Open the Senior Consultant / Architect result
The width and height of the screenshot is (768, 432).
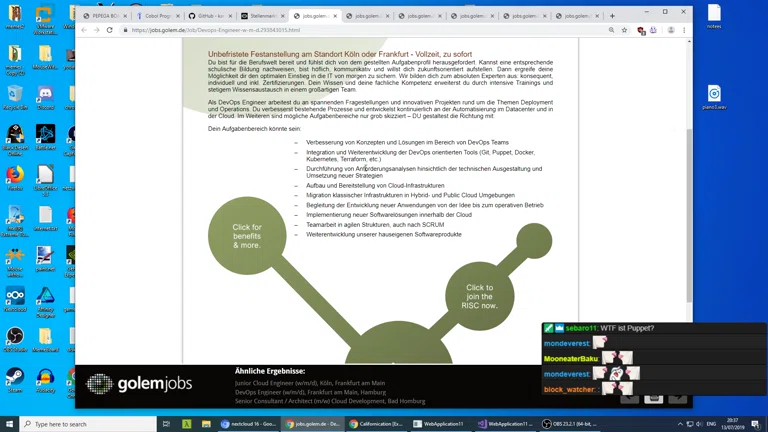click(x=330, y=401)
